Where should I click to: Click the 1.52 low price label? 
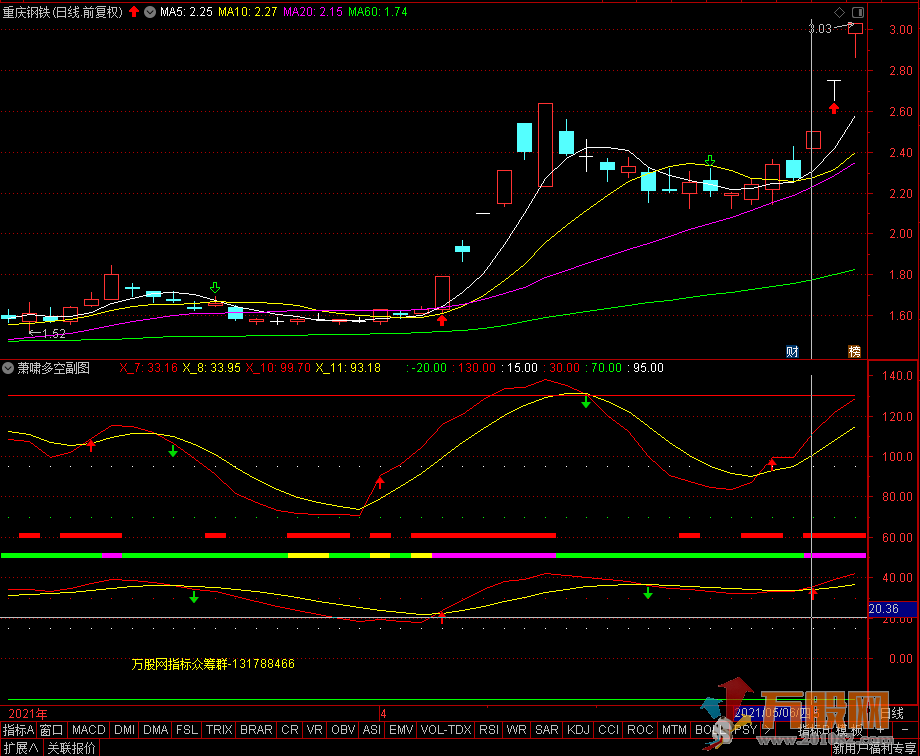pyautogui.click(x=53, y=333)
